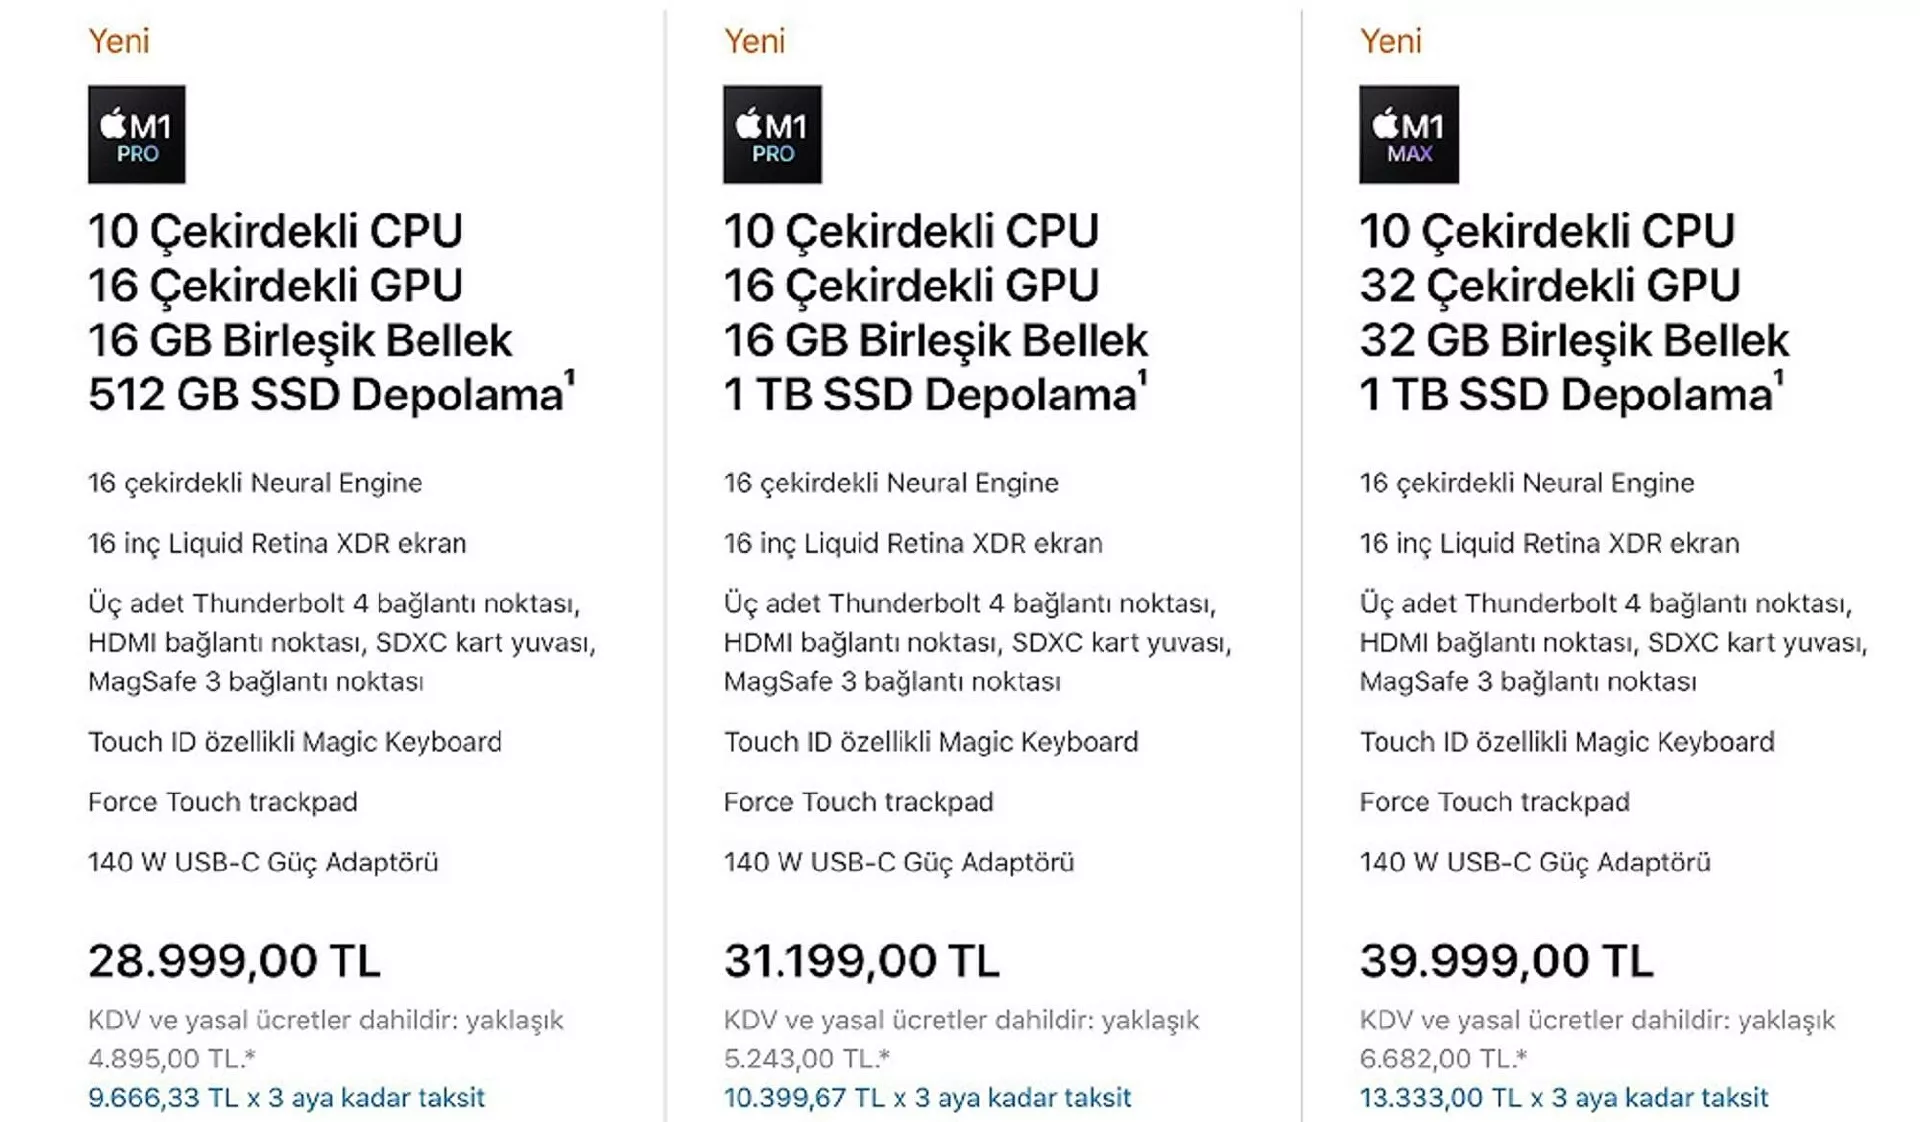This screenshot has width=1920, height=1122.
Task: Click the 32 GB Birleşik Bellek heading
Action: click(1574, 340)
